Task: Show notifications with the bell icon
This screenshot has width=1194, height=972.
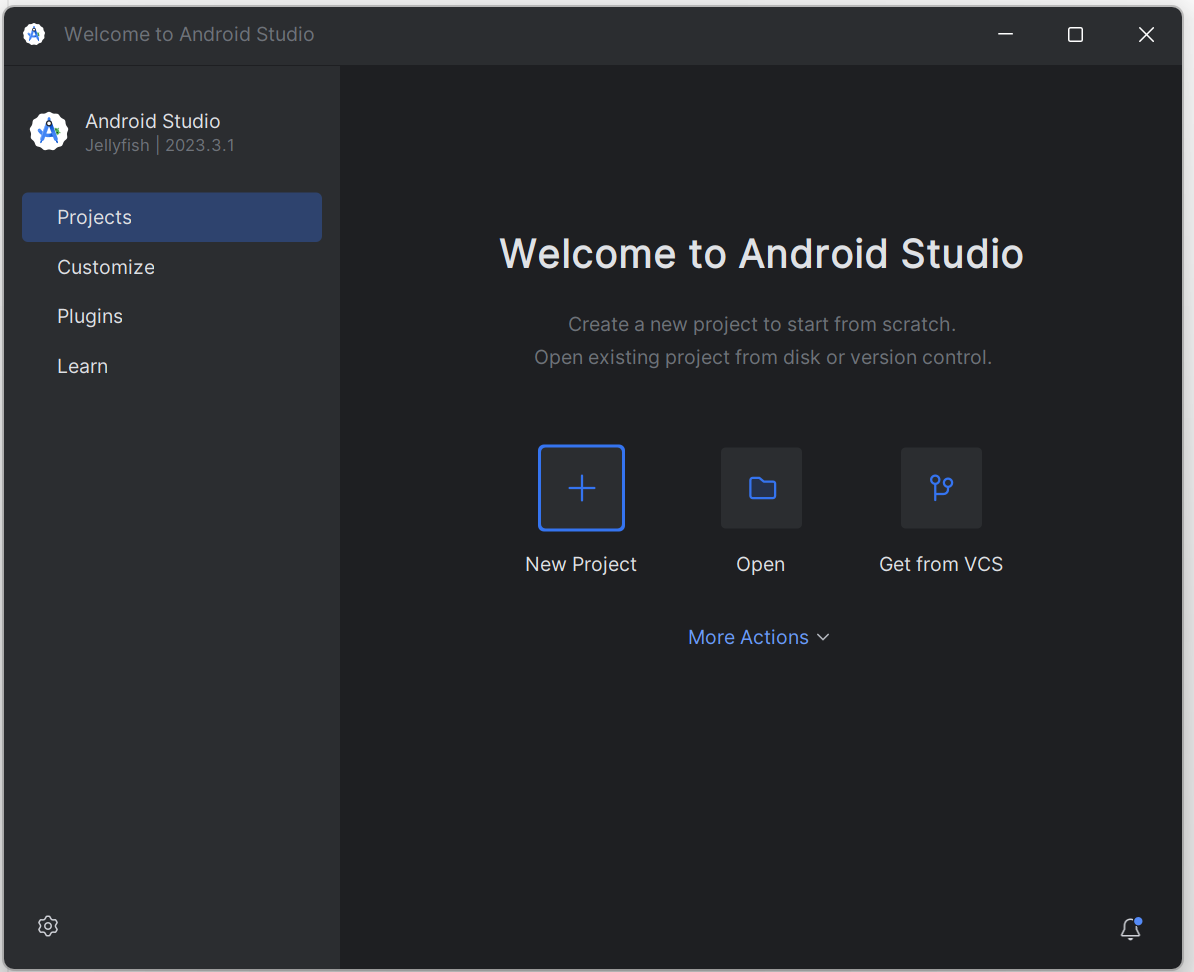Action: tap(1131, 928)
